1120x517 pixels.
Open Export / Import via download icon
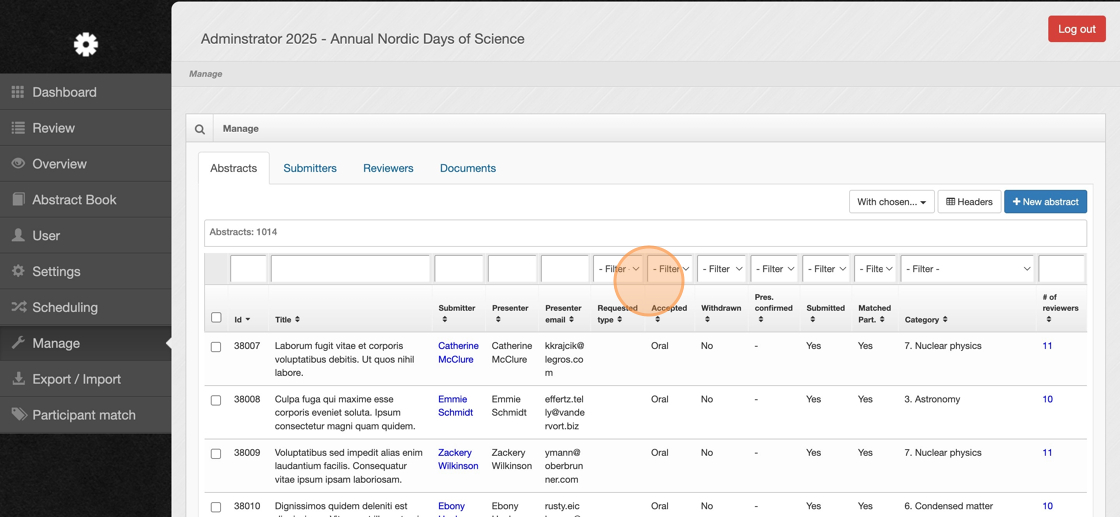click(18, 379)
